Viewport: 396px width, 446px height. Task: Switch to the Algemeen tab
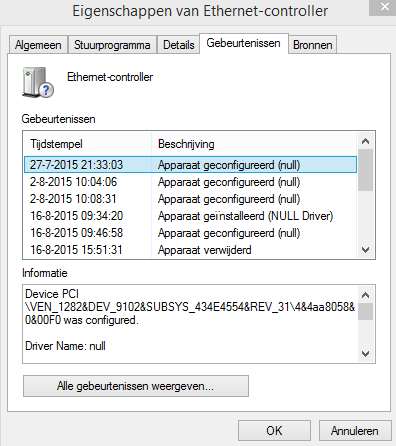[38, 45]
